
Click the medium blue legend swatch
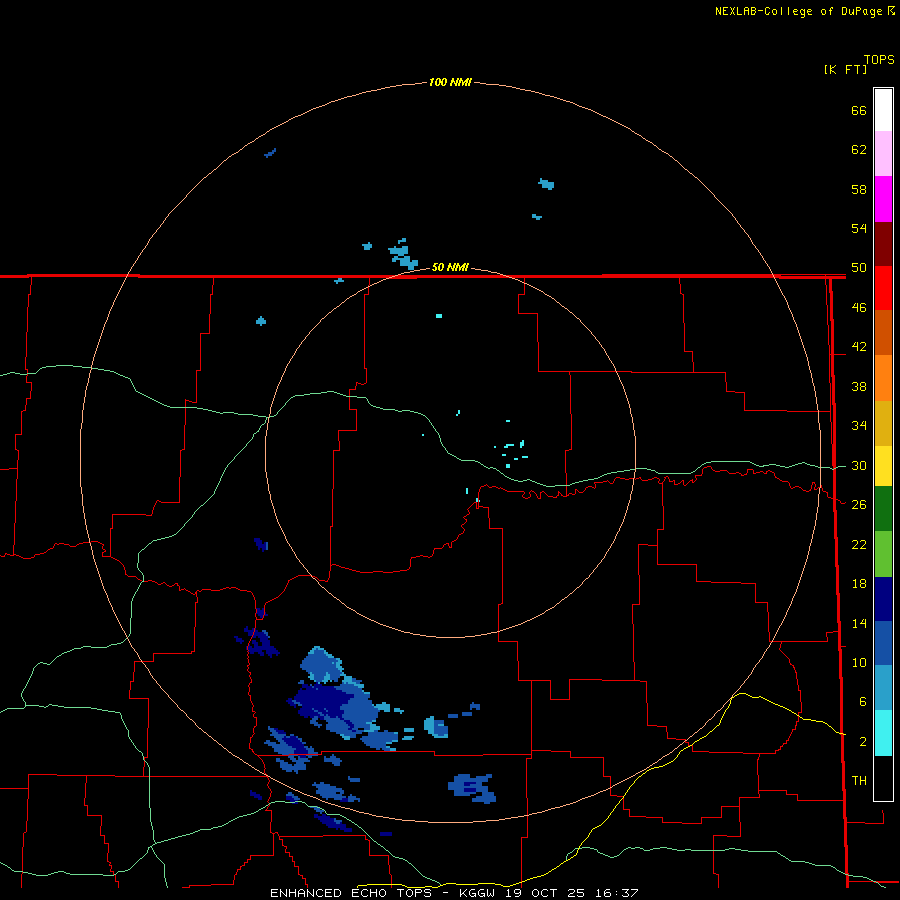[883, 643]
